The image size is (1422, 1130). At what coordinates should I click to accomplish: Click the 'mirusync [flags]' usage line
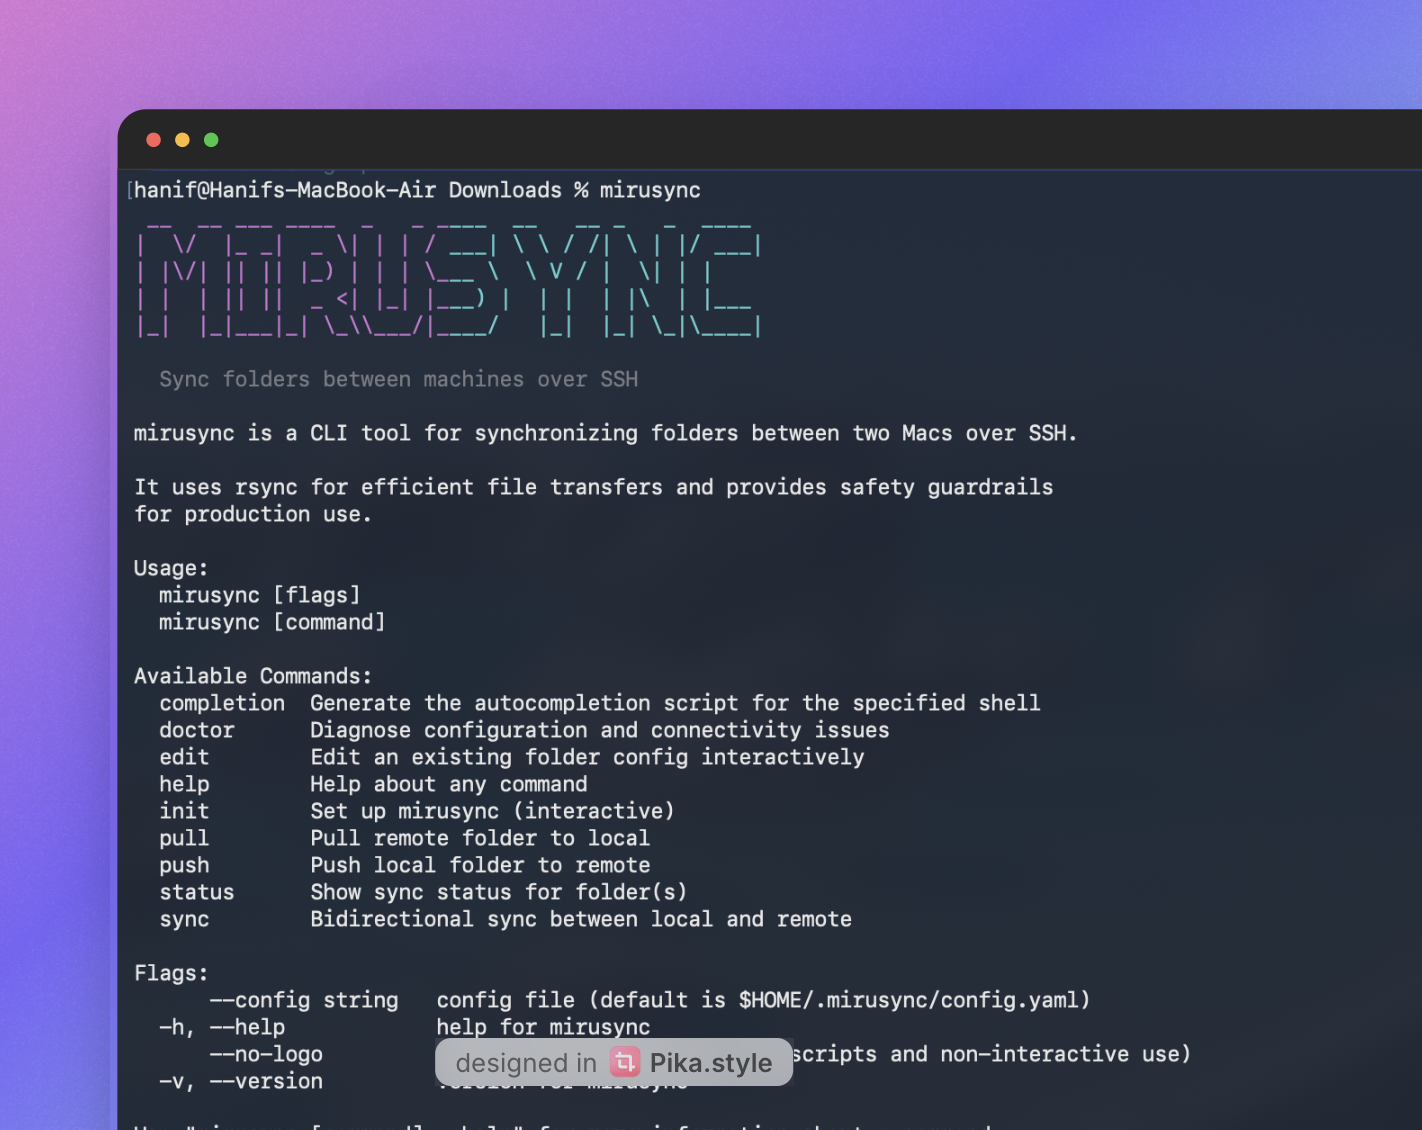click(260, 595)
